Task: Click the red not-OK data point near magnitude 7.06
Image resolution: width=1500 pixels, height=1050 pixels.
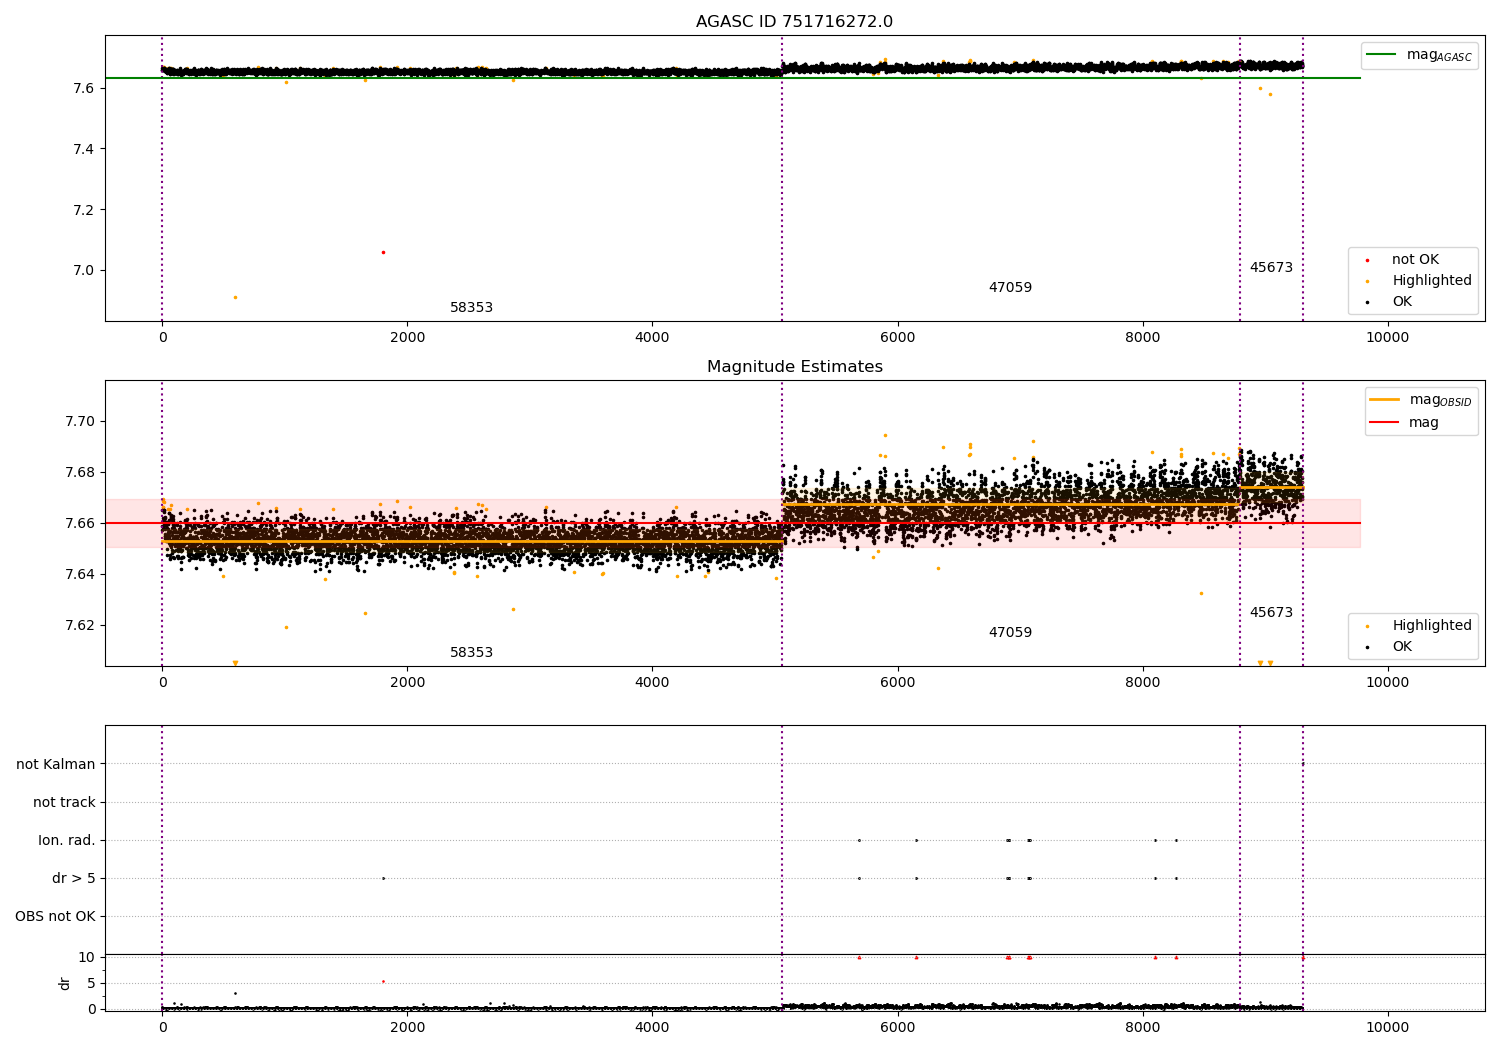Action: (383, 252)
